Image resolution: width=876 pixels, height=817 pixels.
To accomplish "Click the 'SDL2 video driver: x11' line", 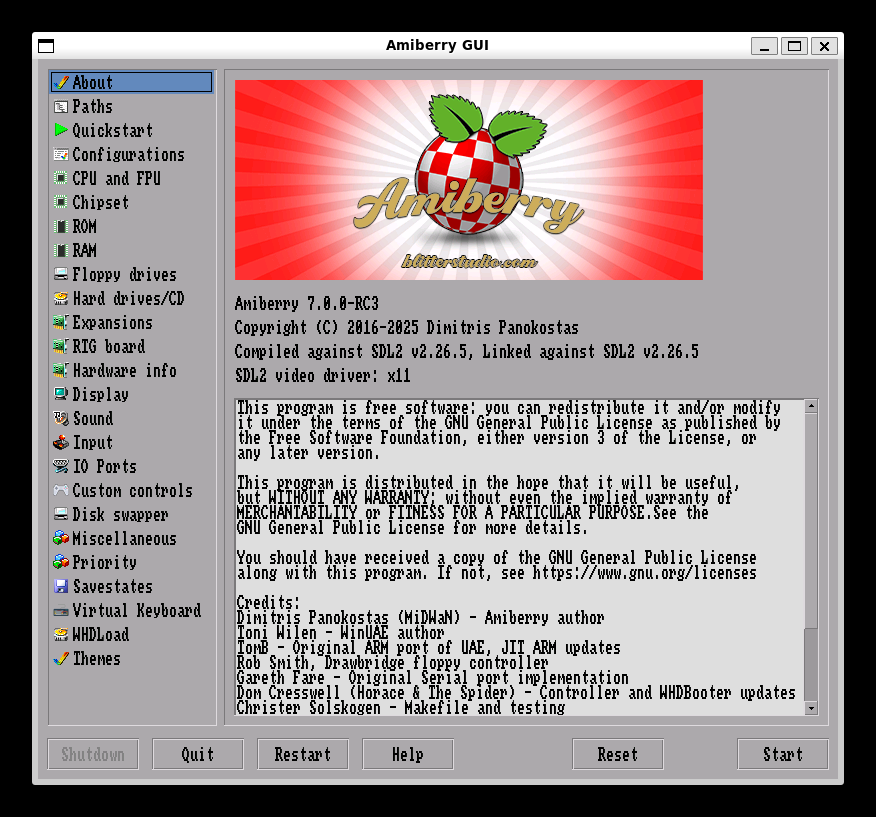I will coord(322,376).
